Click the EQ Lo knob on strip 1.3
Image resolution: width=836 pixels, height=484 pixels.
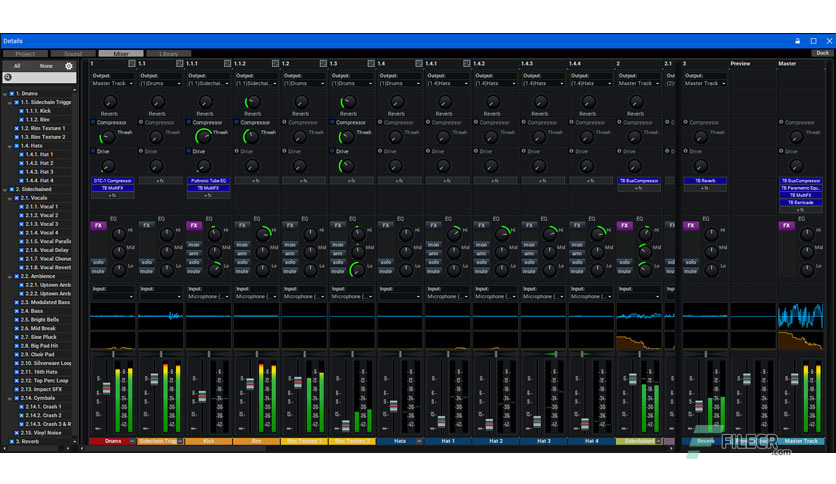point(357,270)
